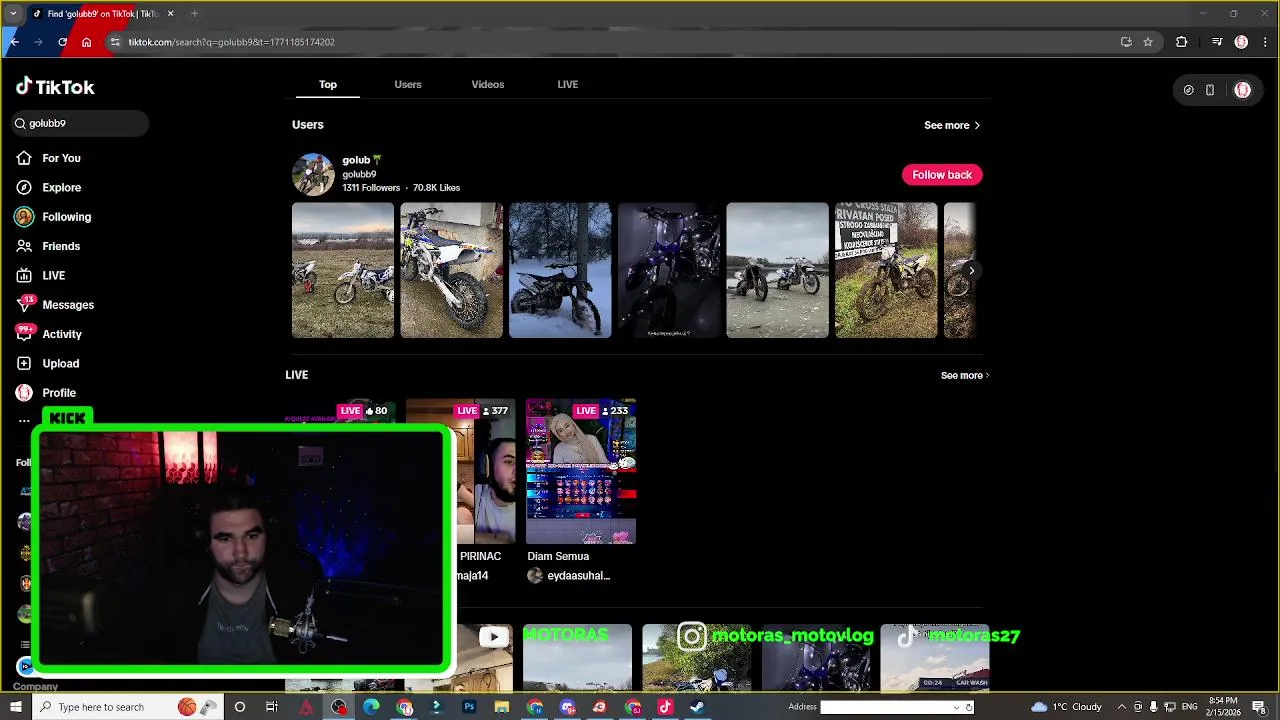
Task: Select the 'Find golubb9 on TikTok' browser tab
Action: click(x=103, y=14)
